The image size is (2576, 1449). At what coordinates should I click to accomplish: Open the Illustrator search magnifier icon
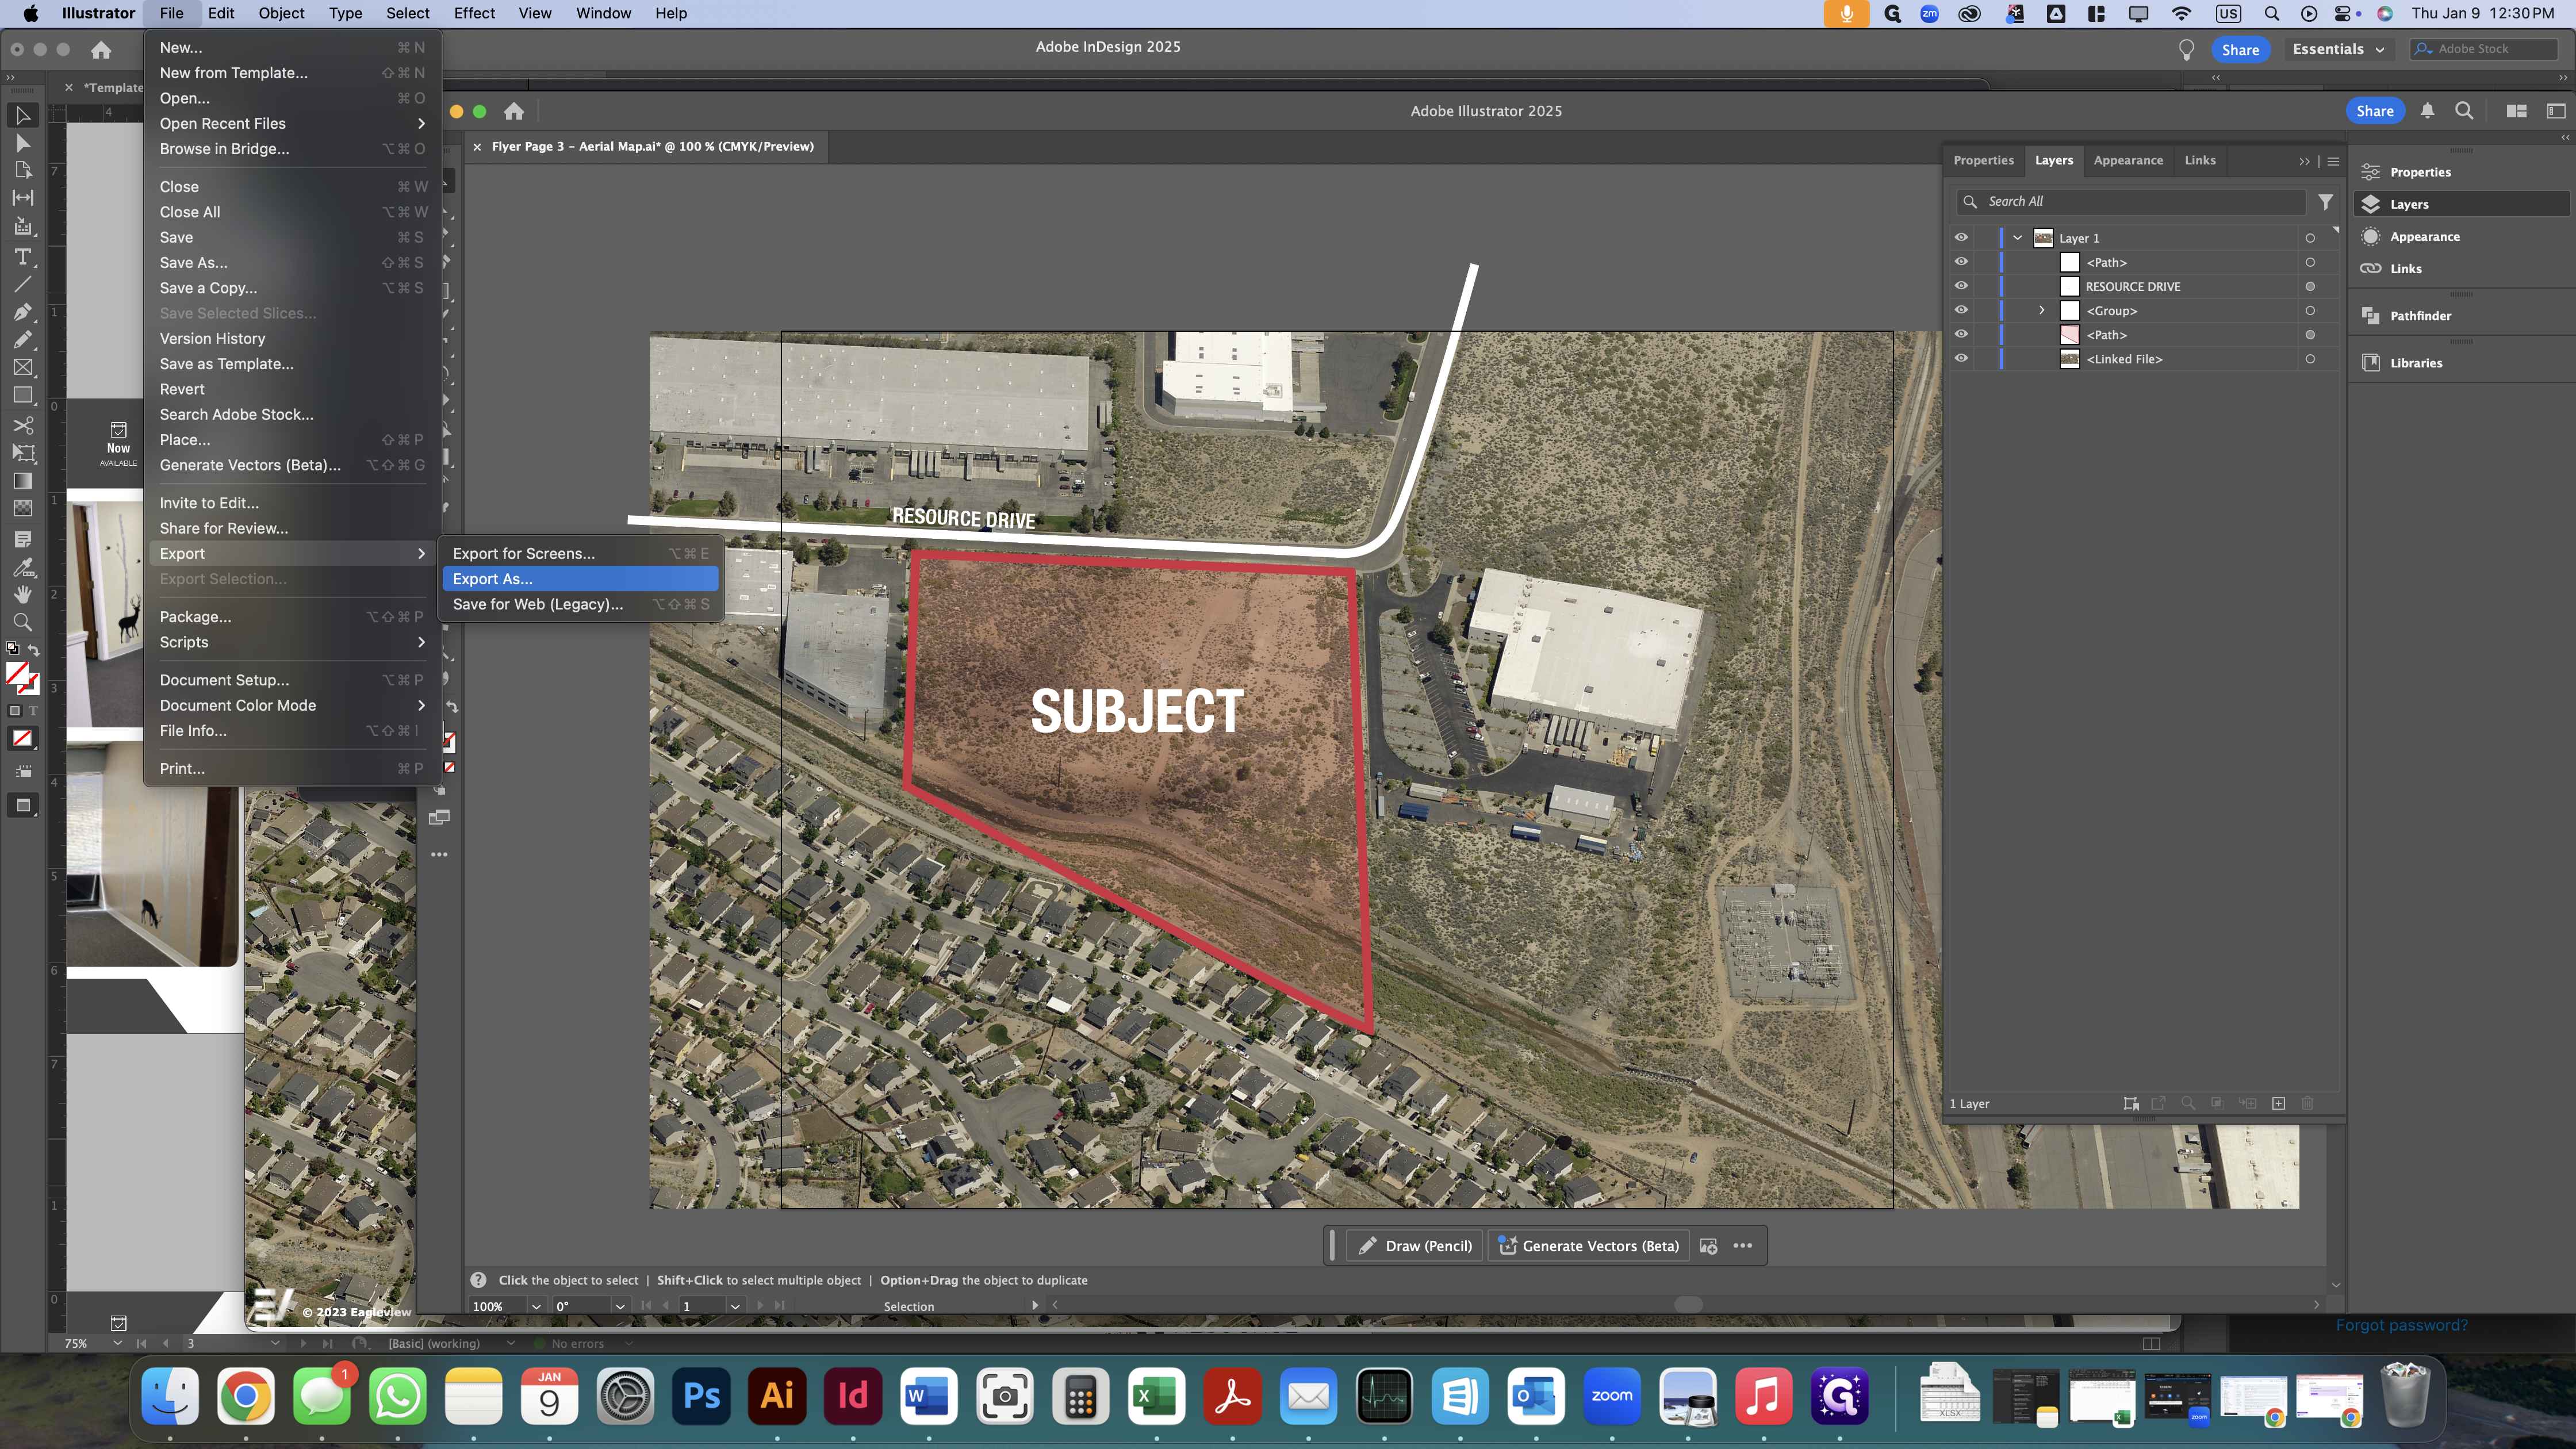pos(2464,111)
